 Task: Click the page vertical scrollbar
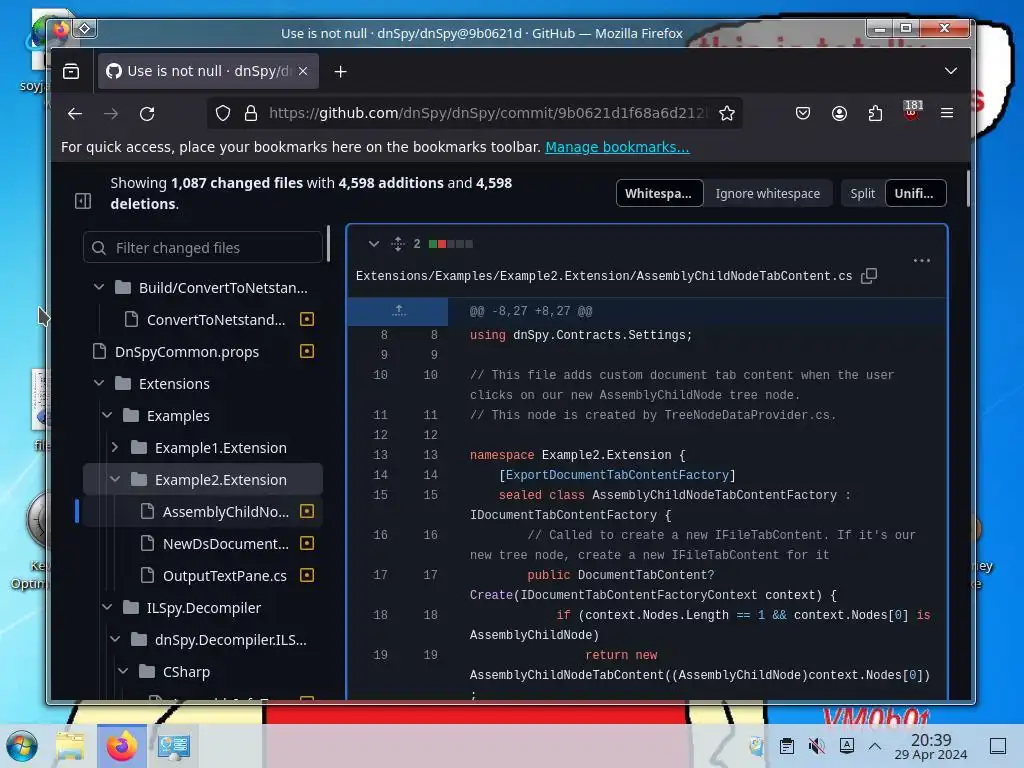968,189
